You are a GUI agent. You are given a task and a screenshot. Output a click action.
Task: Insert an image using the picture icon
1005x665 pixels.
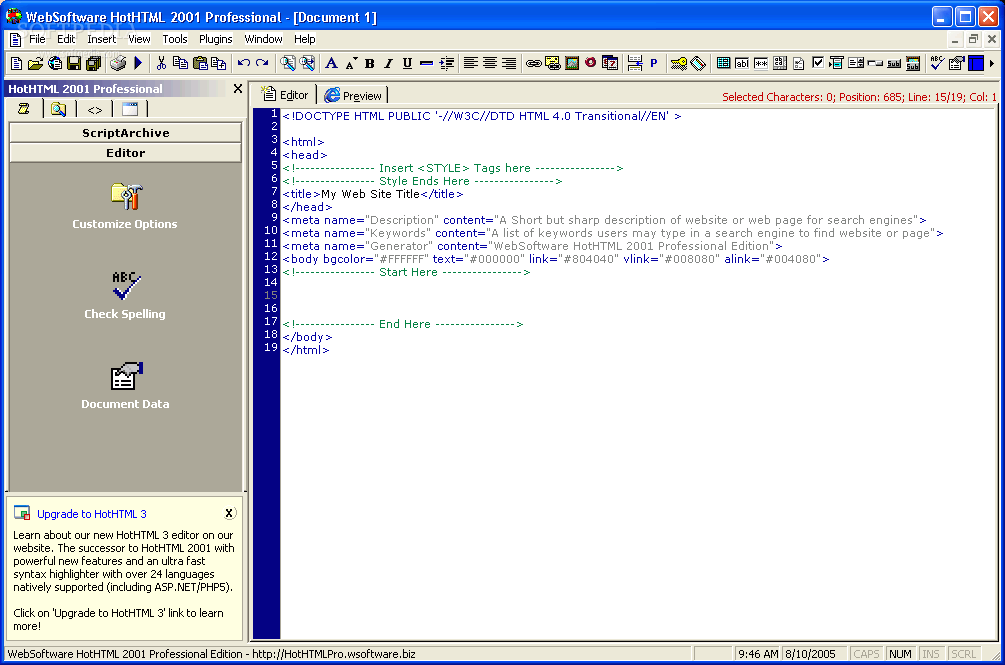[x=572, y=63]
